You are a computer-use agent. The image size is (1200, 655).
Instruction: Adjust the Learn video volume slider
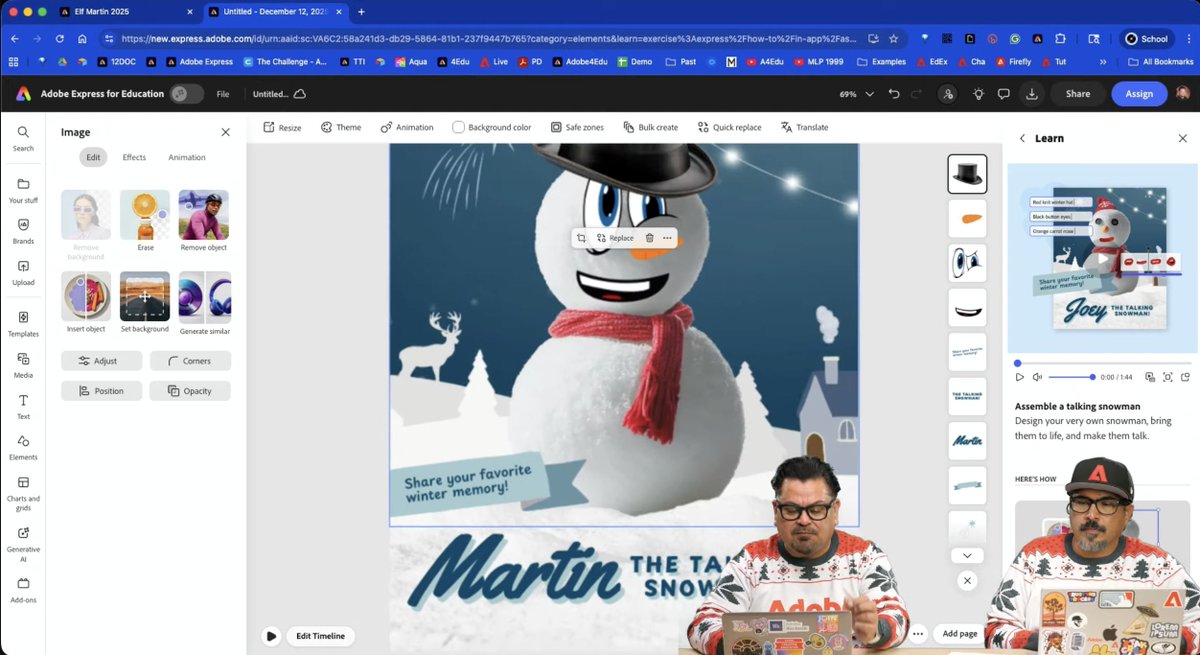pyautogui.click(x=1072, y=377)
